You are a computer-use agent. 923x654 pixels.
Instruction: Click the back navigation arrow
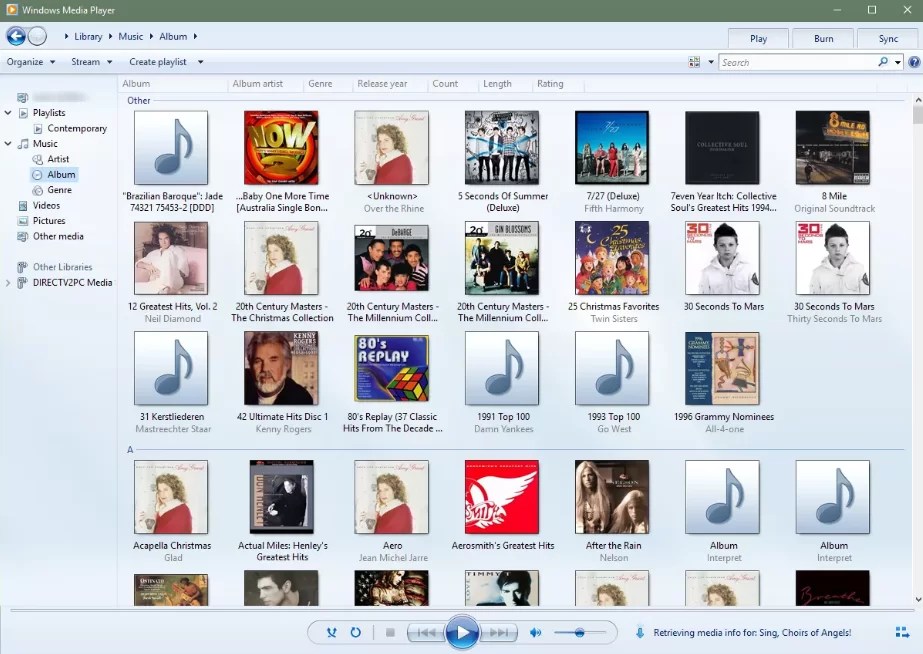coord(15,36)
